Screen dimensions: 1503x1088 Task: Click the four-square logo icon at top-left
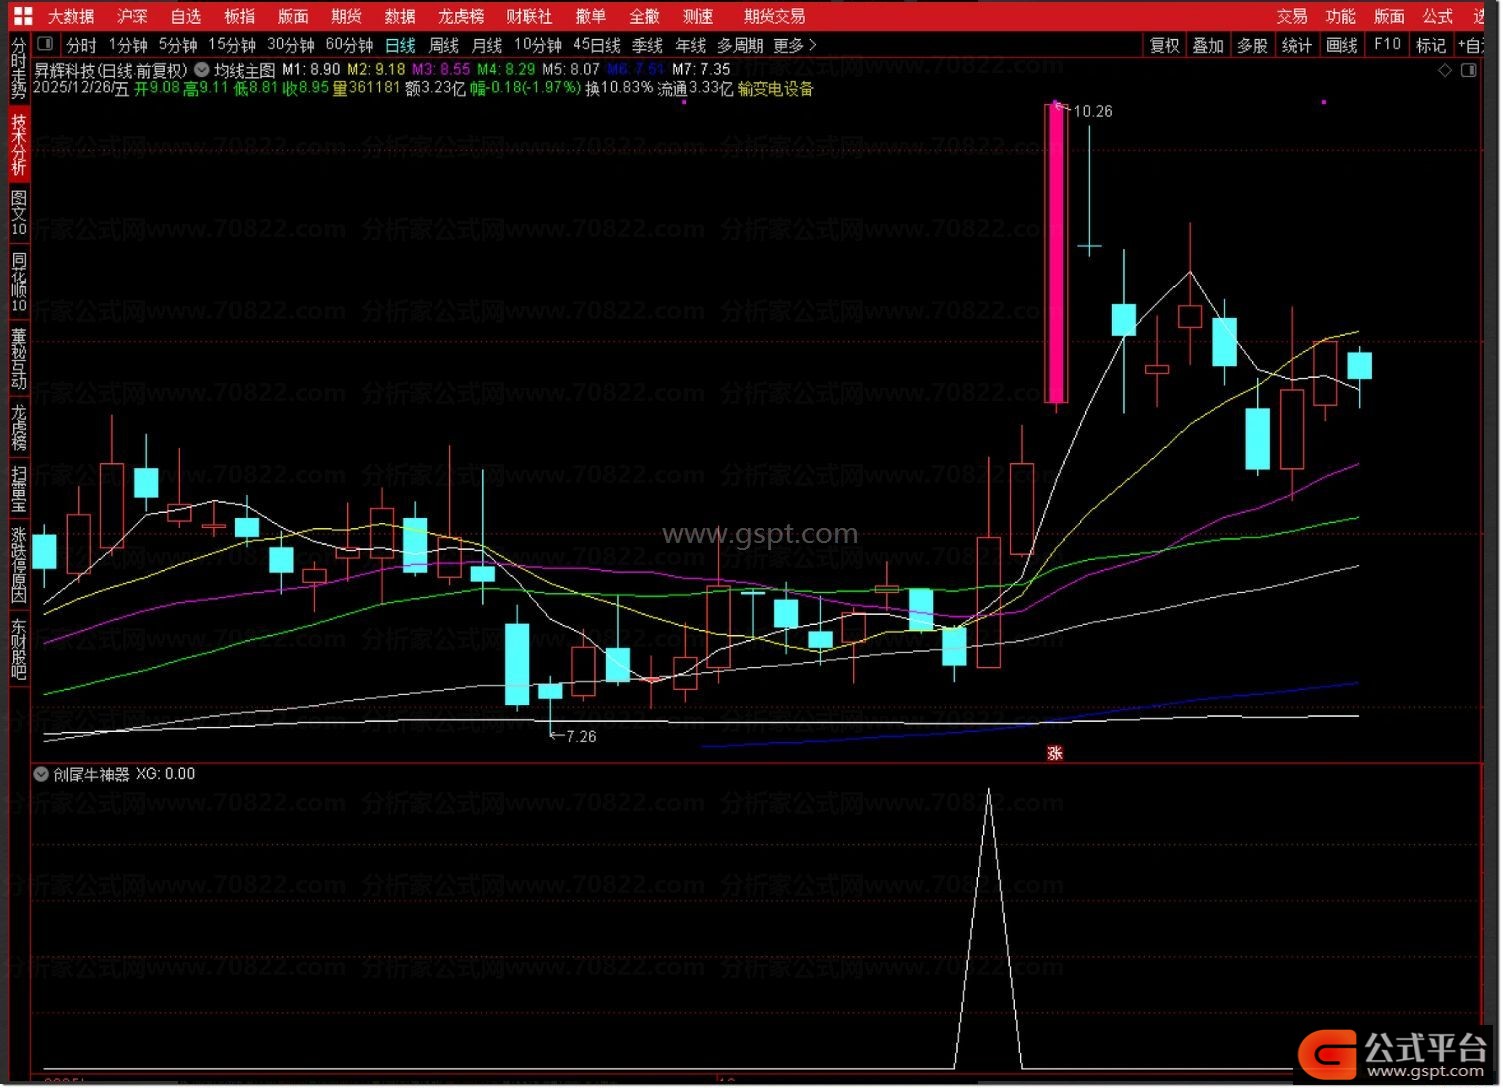(x=22, y=16)
